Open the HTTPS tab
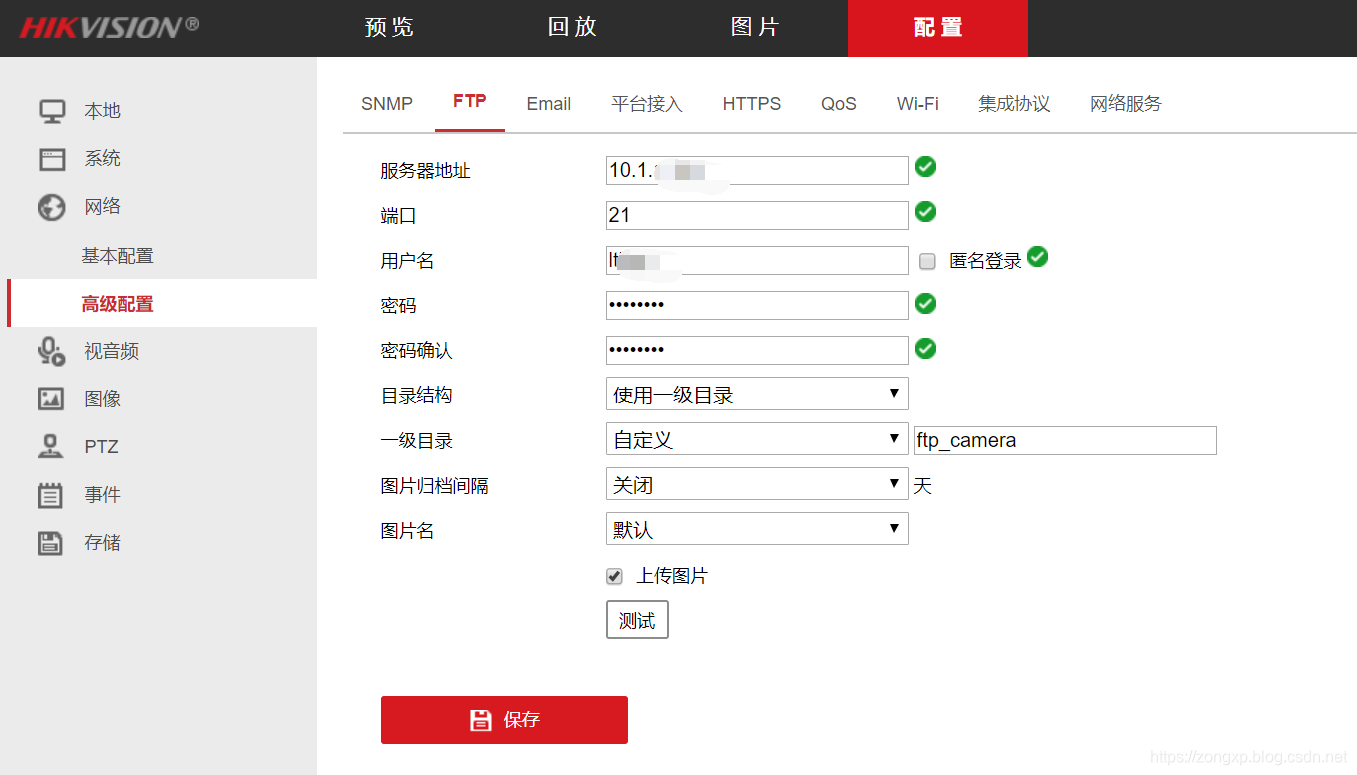 (752, 104)
